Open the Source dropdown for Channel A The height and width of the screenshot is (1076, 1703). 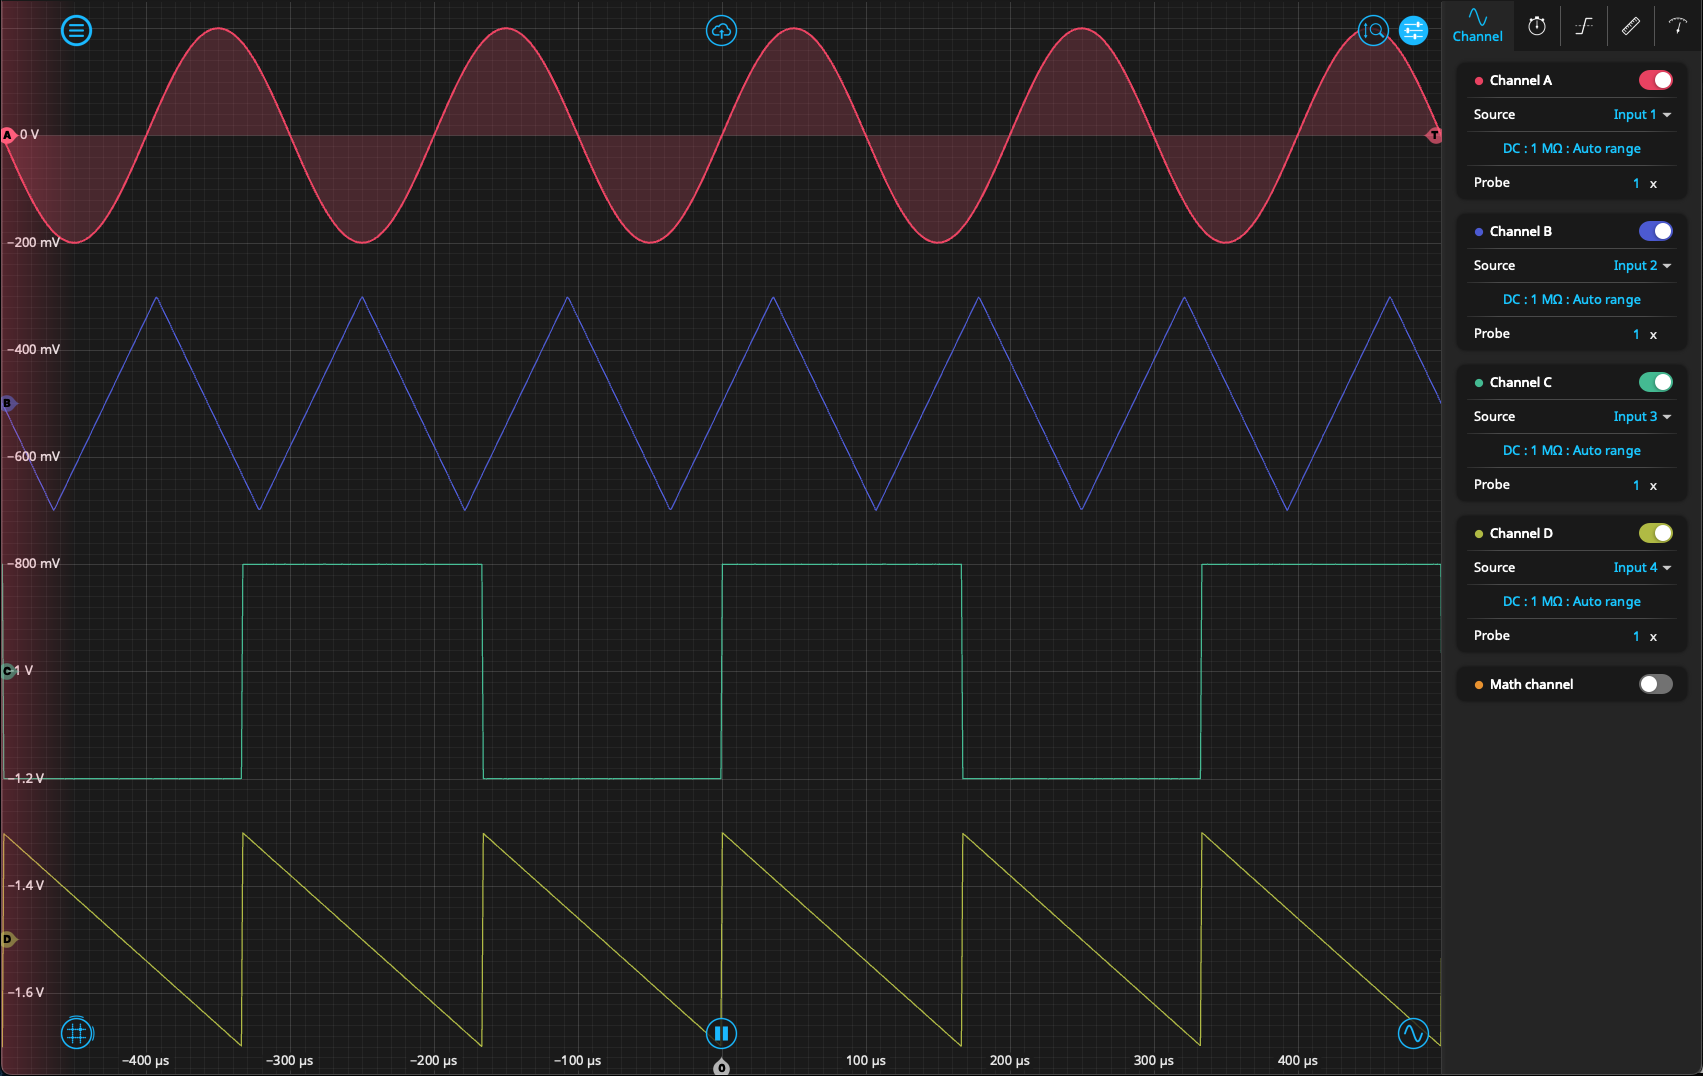(x=1640, y=114)
